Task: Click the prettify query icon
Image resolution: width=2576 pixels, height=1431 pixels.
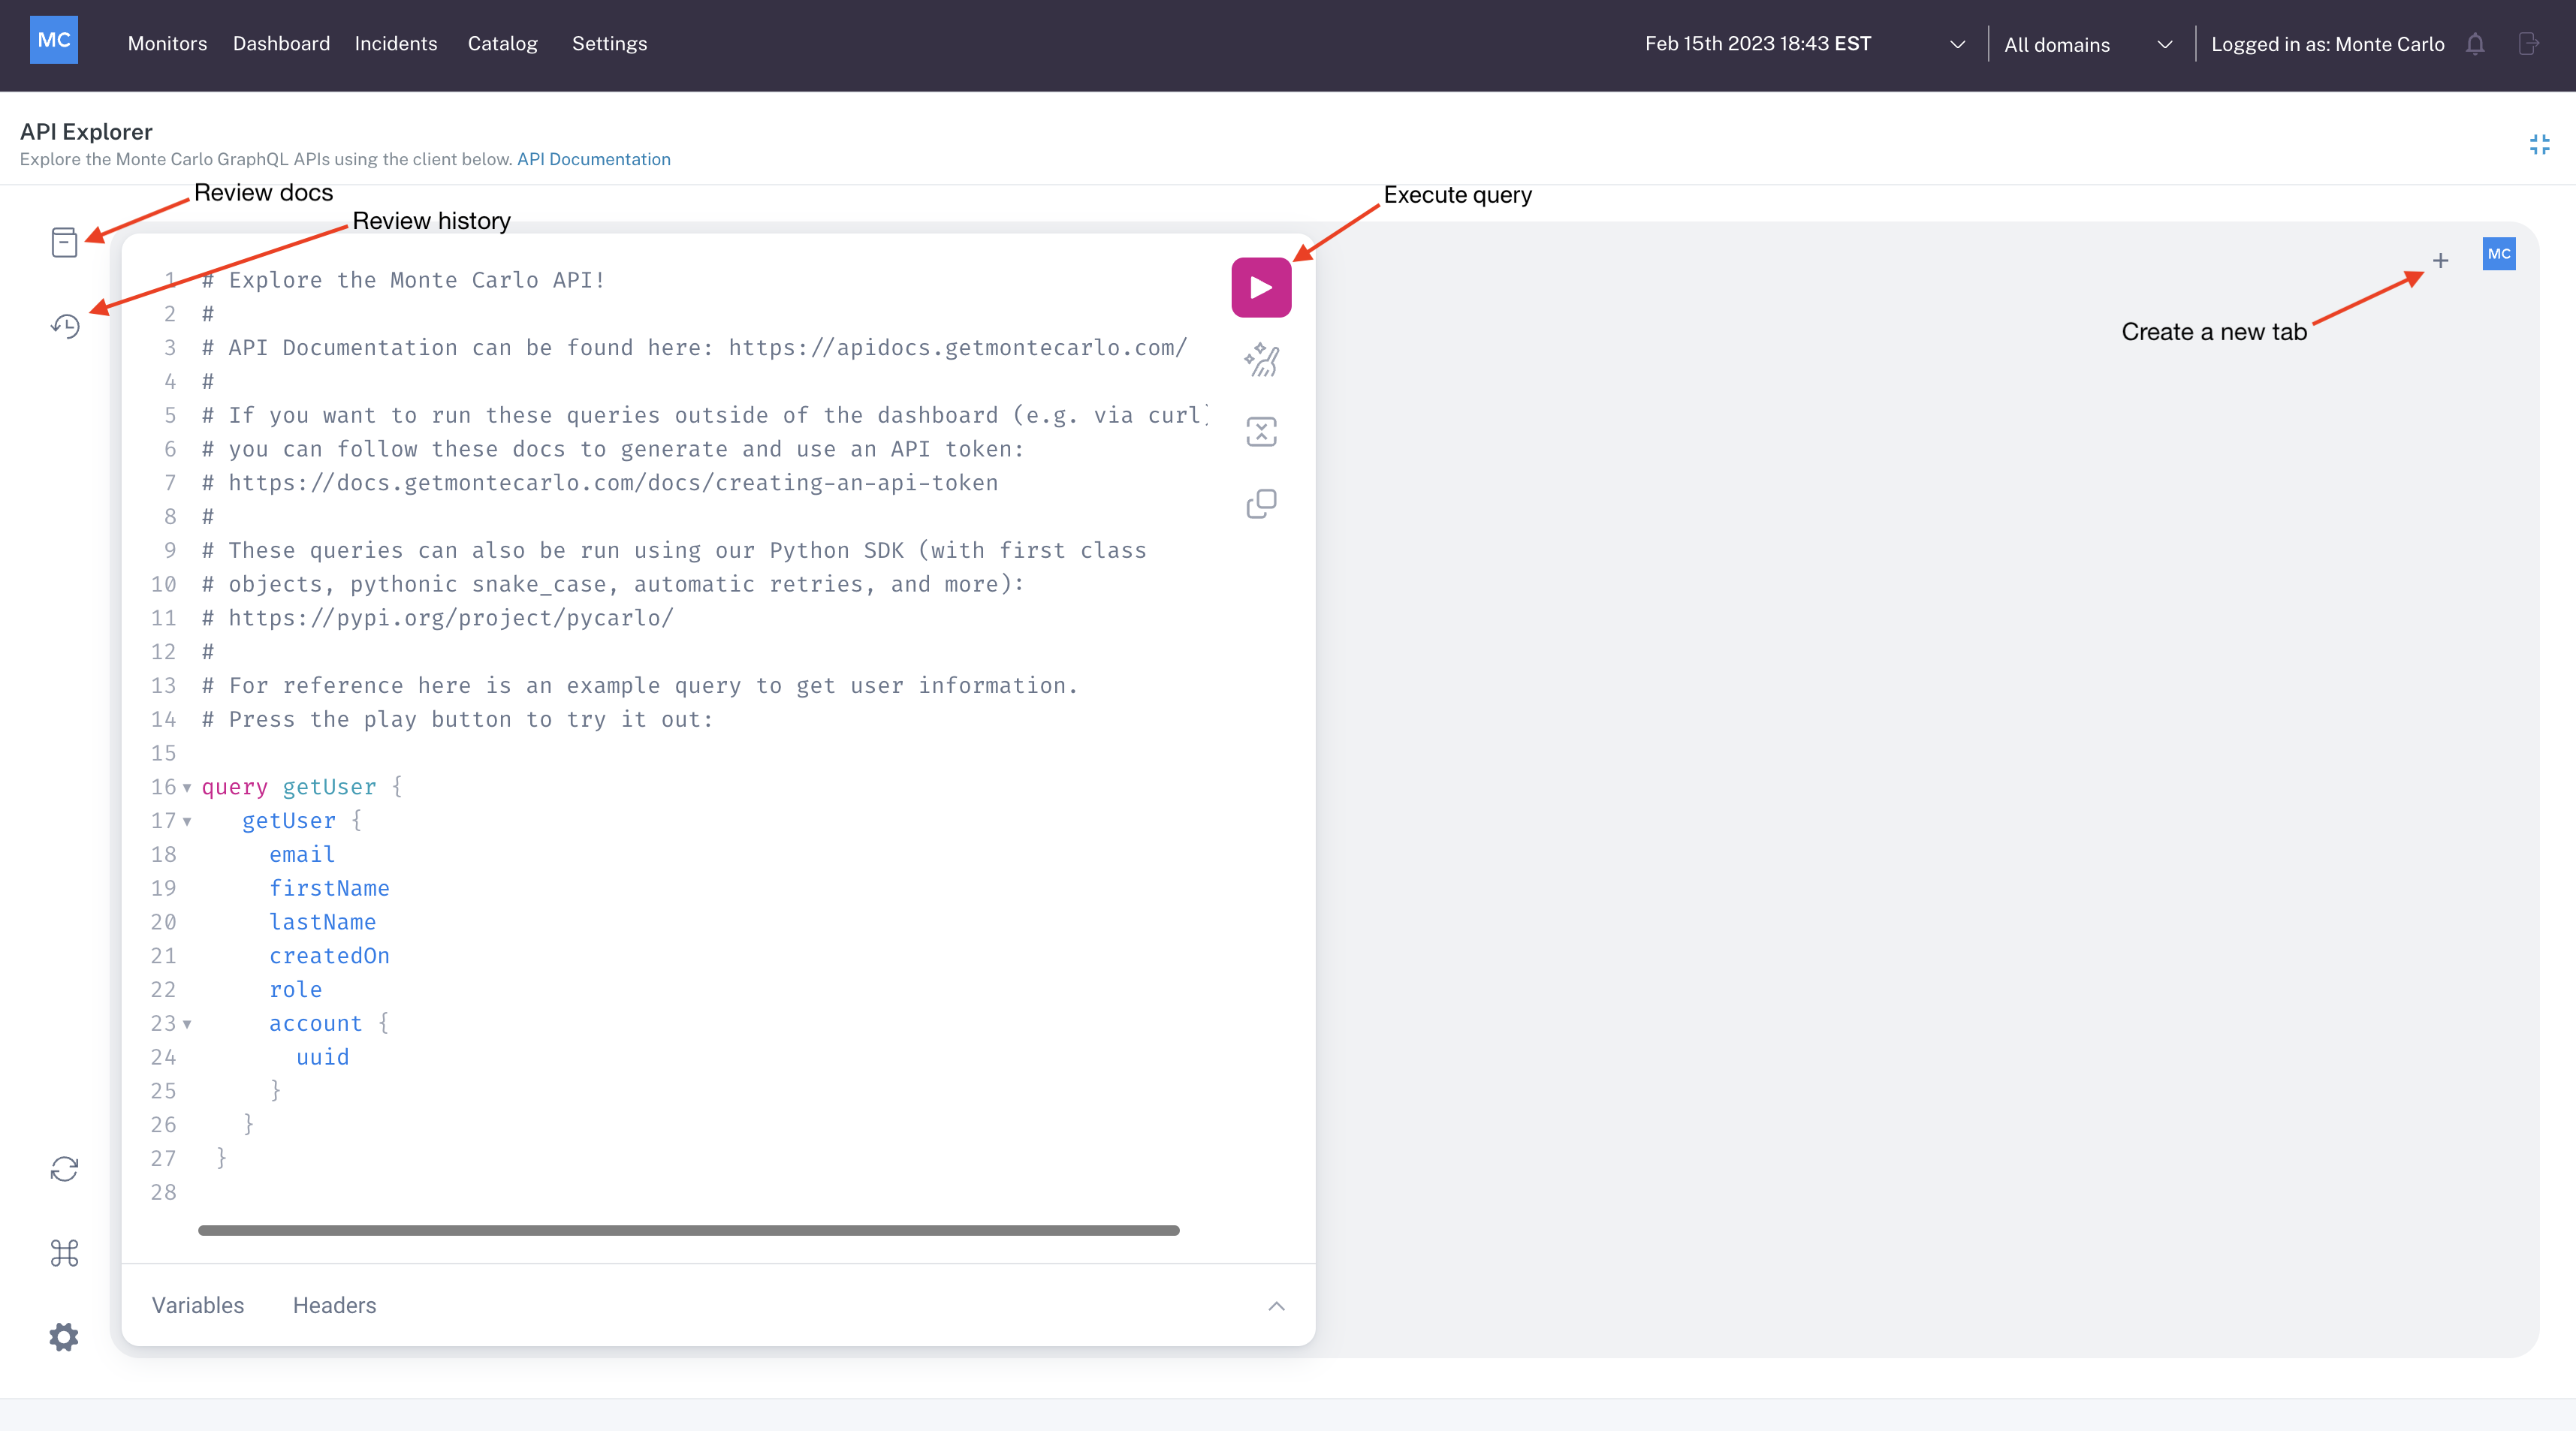Action: coord(1261,360)
